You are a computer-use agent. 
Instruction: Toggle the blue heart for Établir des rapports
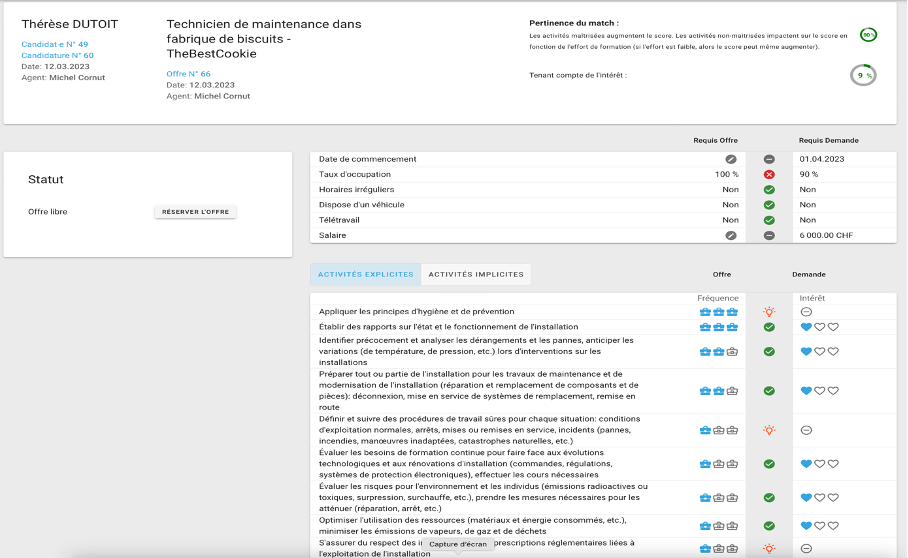point(806,327)
